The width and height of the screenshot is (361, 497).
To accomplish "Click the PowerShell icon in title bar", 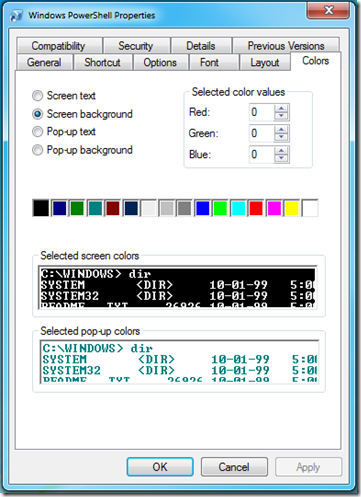I will (x=16, y=15).
